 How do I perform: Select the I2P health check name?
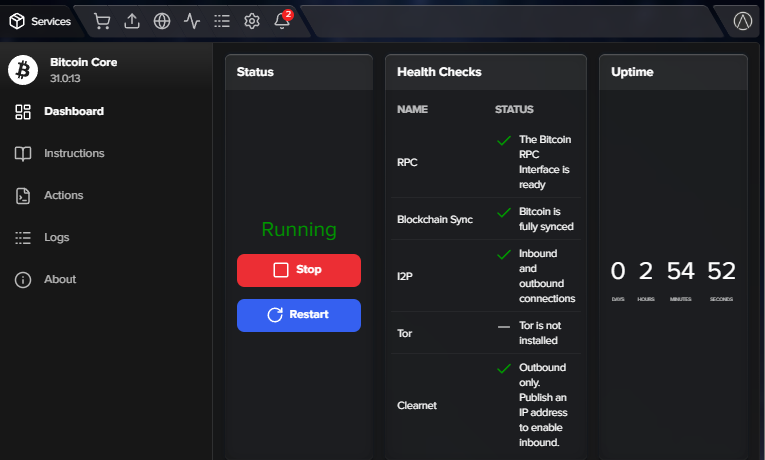point(404,276)
